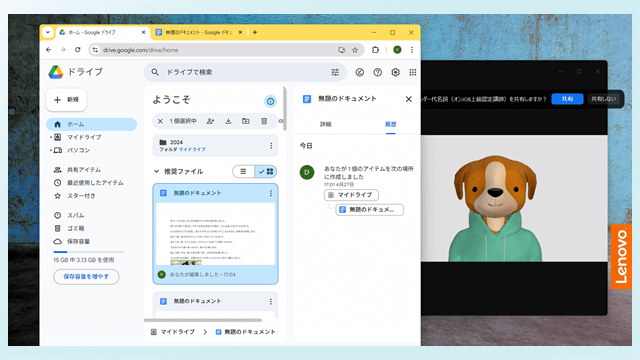Open the browser extensions puzzle icon
This screenshot has height=360, width=640.
(x=375, y=50)
